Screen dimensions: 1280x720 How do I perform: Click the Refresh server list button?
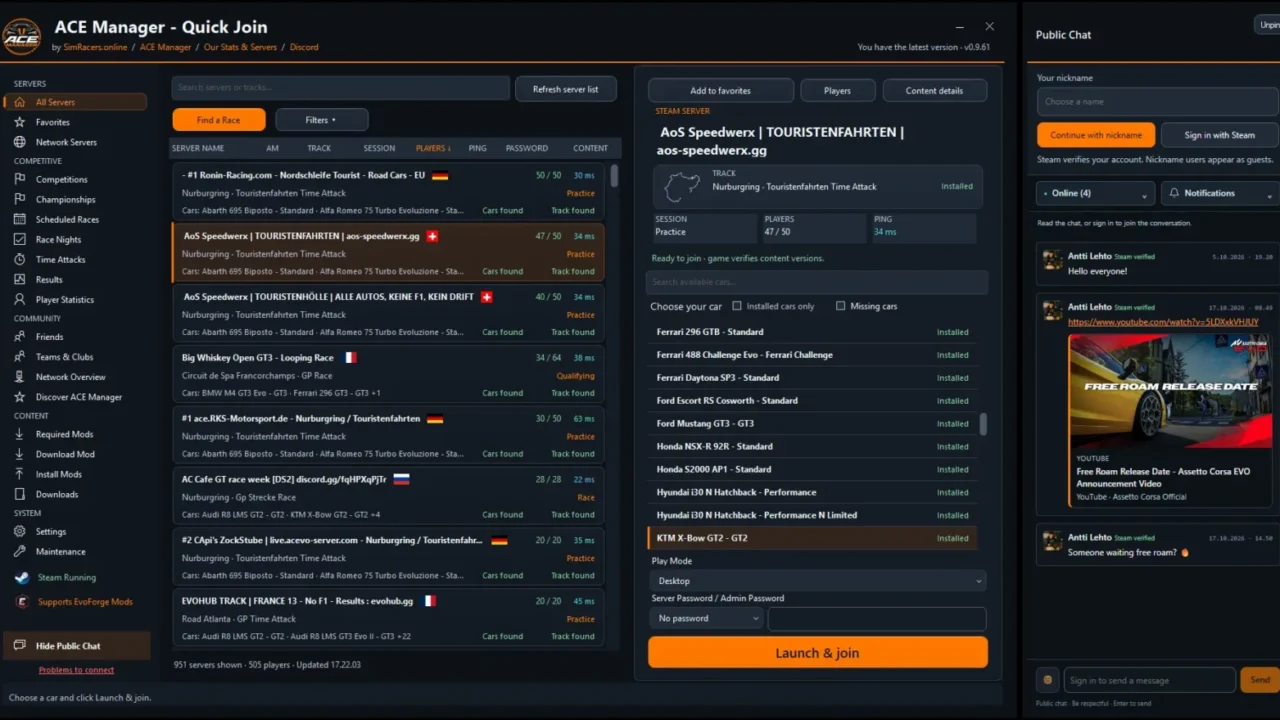(566, 89)
